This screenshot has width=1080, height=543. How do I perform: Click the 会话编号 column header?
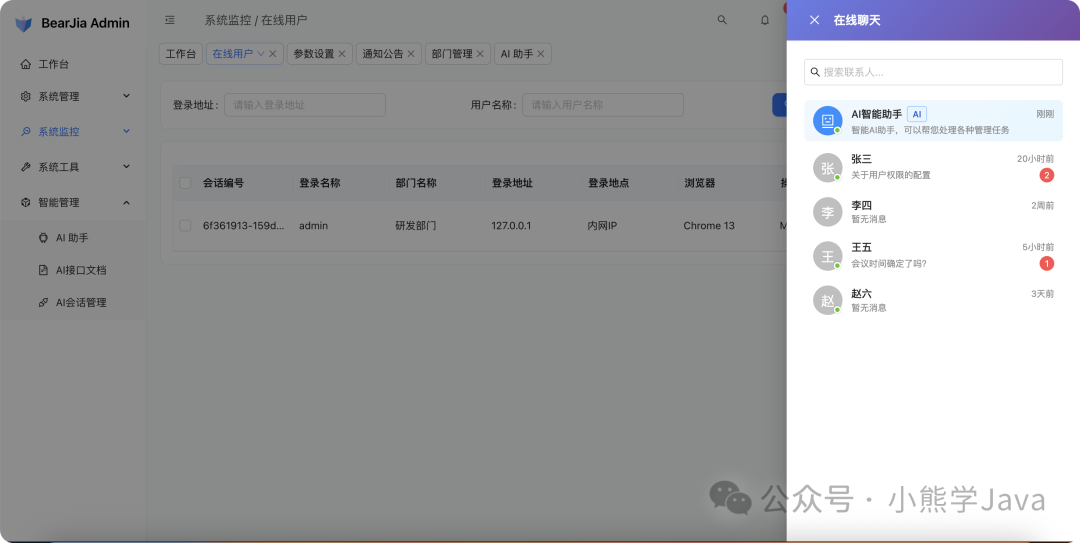pyautogui.click(x=223, y=183)
